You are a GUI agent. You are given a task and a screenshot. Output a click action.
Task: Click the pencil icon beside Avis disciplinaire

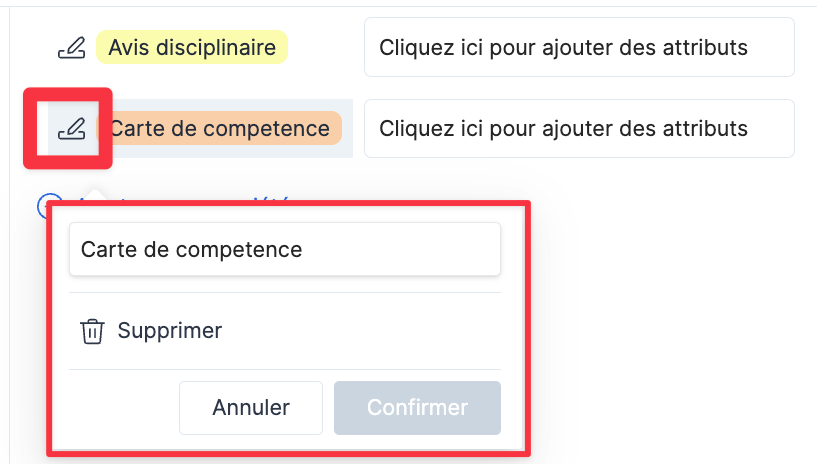point(71,48)
